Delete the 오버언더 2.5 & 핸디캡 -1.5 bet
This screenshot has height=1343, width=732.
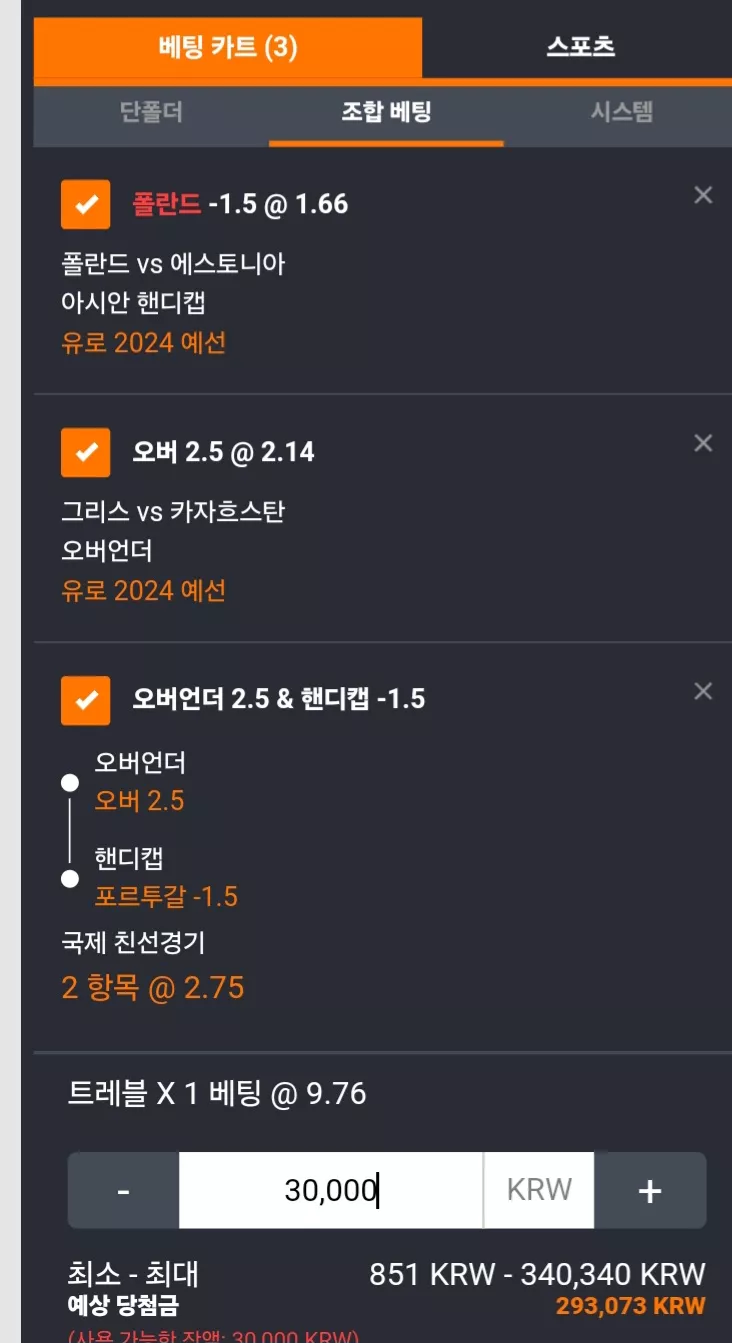703,691
